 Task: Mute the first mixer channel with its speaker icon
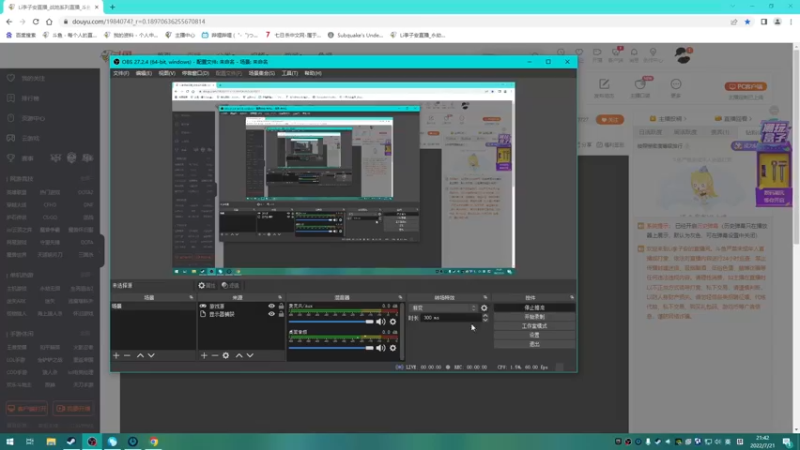381,321
